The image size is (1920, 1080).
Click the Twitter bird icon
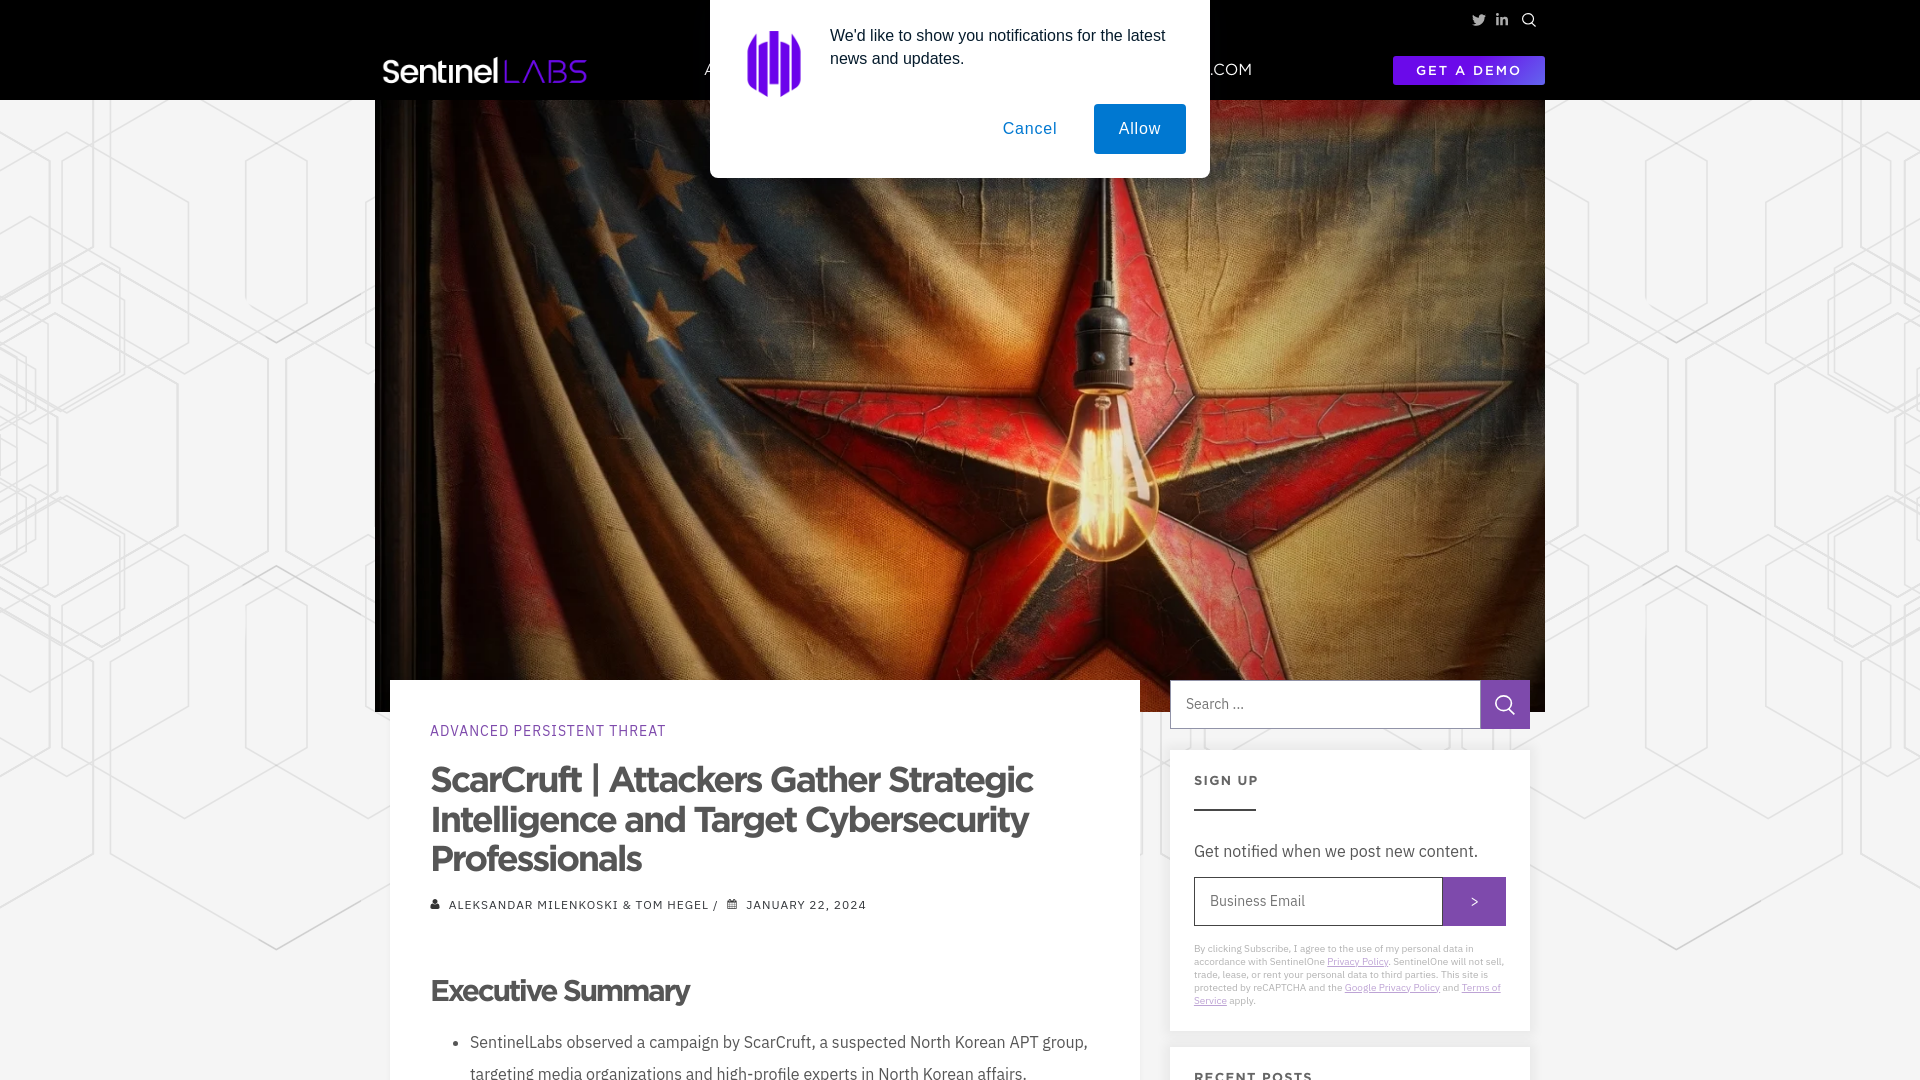[1477, 18]
